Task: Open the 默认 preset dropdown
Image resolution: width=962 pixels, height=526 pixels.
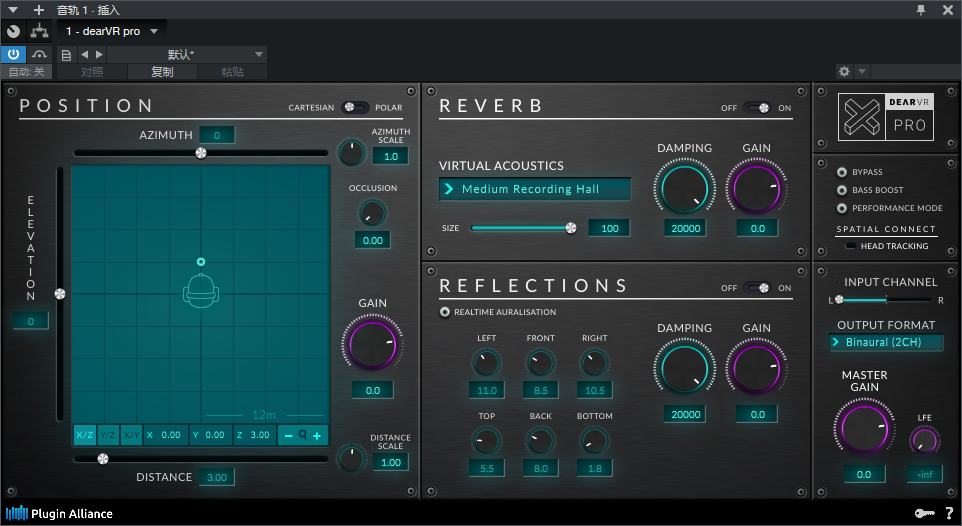Action: click(187, 55)
